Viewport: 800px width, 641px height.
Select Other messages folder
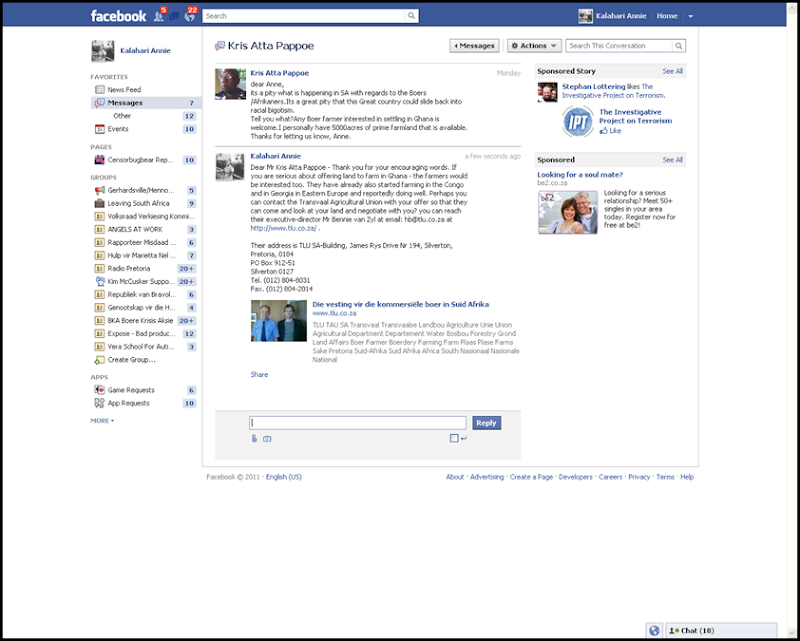122,116
